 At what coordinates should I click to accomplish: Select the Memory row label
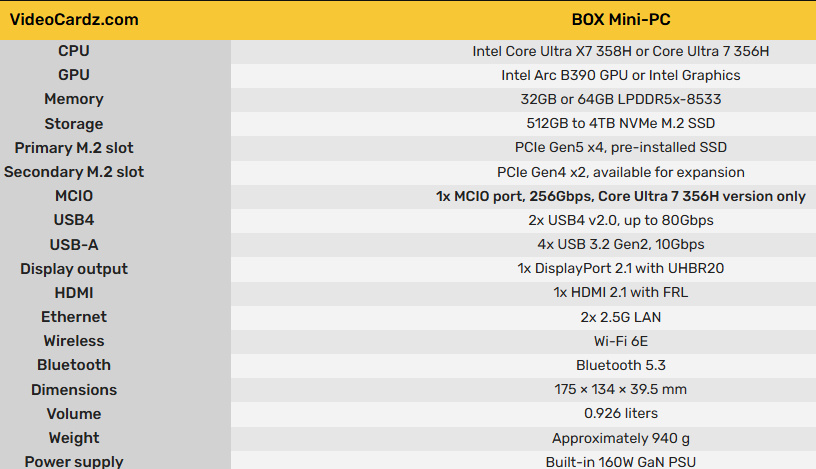click(74, 99)
